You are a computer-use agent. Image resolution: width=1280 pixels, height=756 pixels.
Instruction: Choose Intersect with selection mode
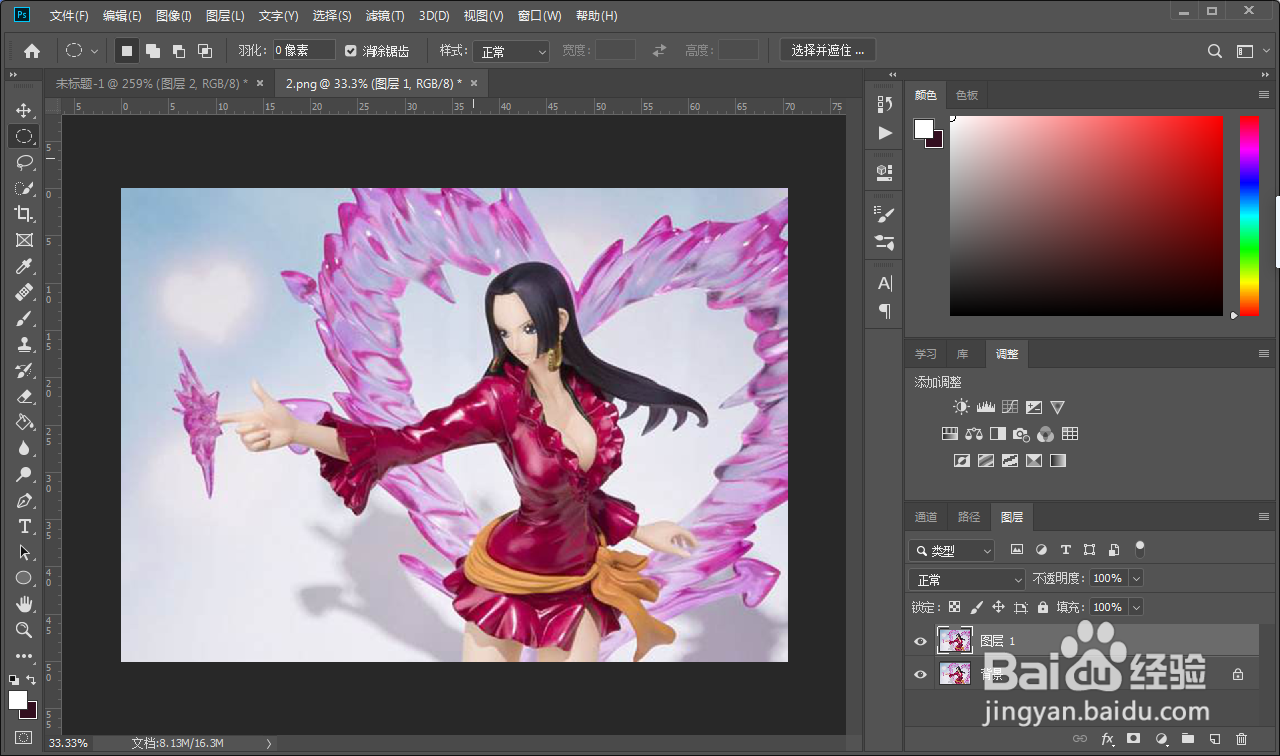click(x=205, y=51)
